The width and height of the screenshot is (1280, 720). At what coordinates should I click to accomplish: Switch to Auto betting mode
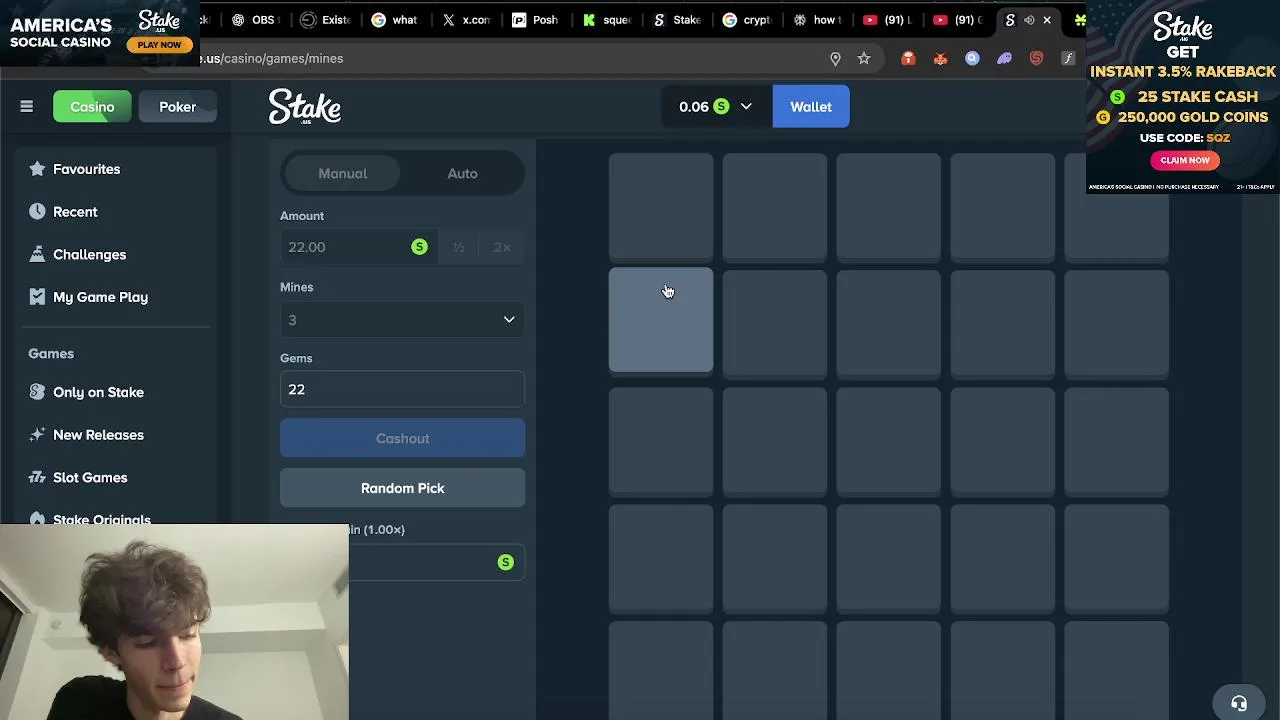tap(462, 174)
